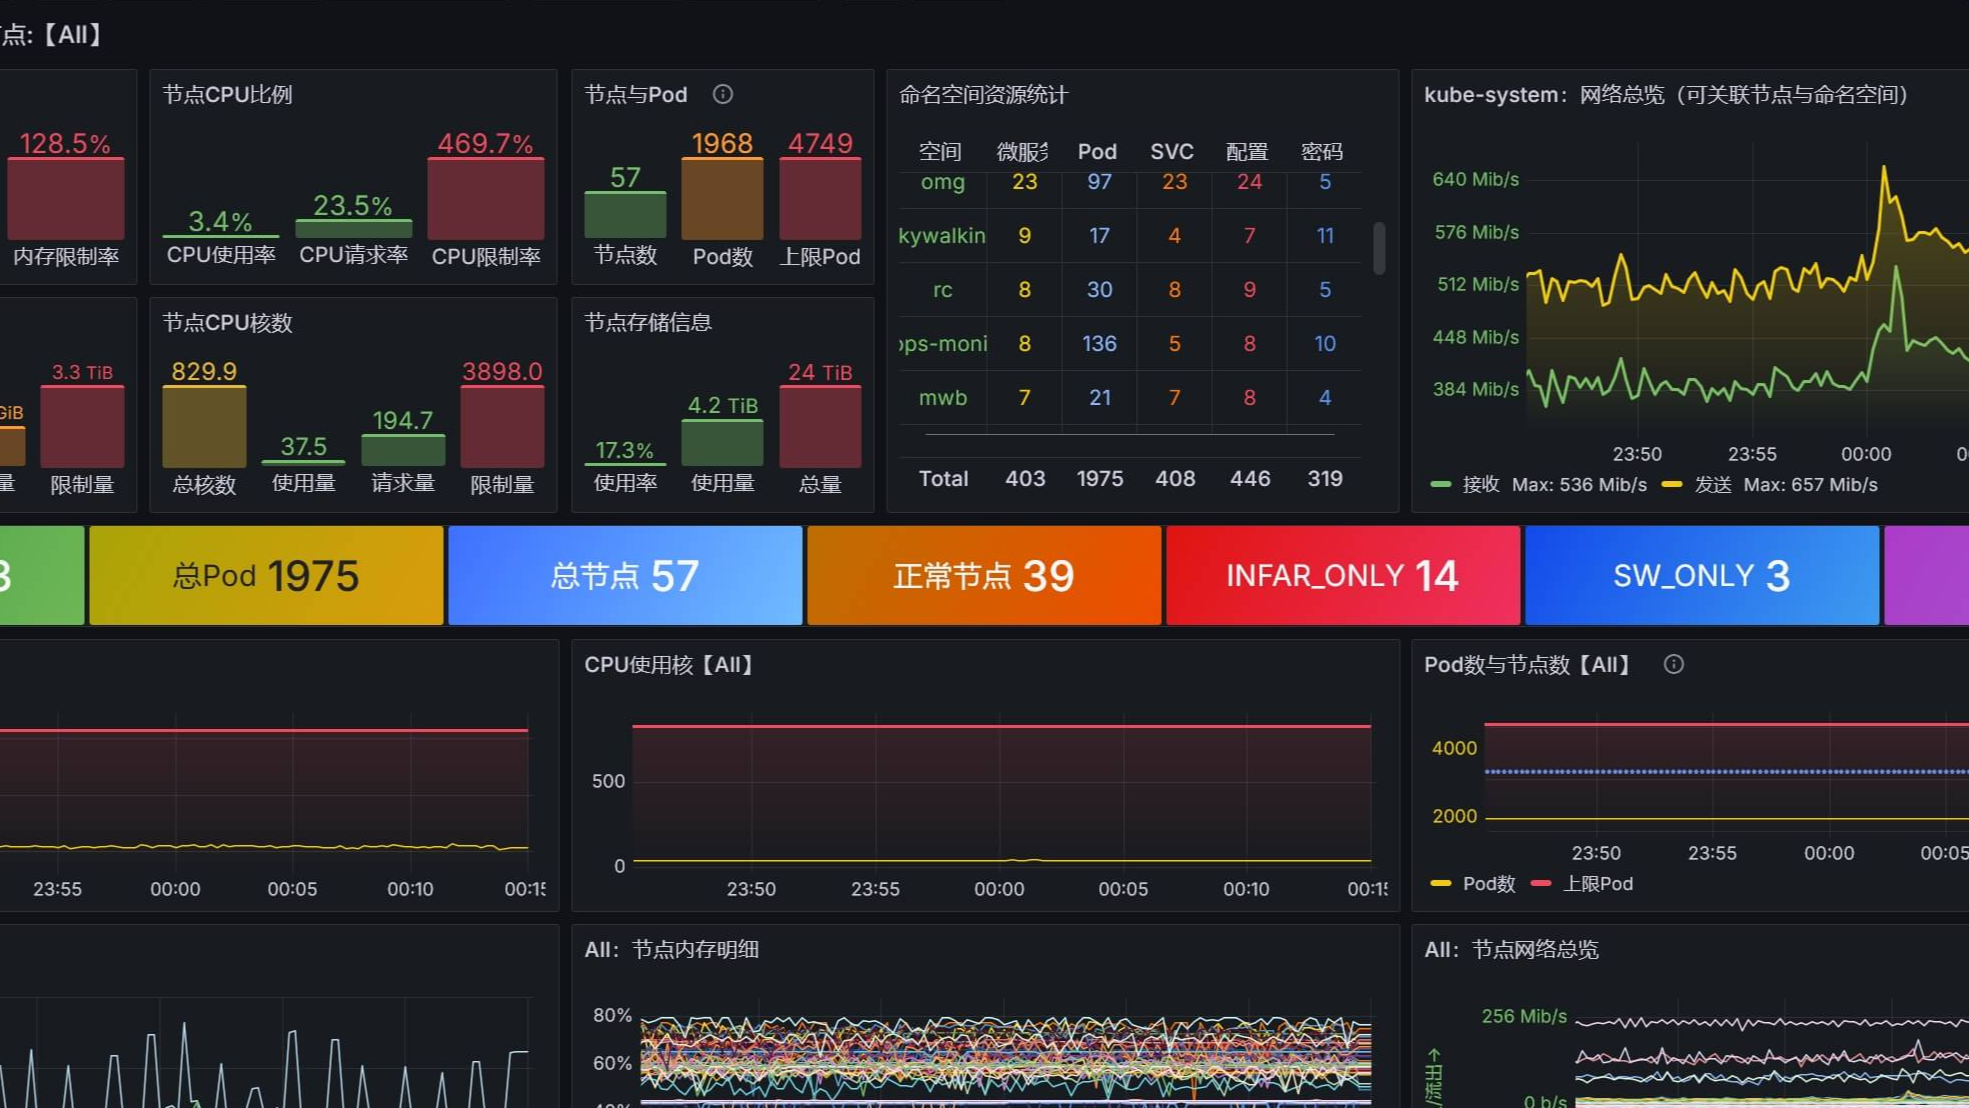Open the 节点内存明细 panel title menu
The width and height of the screenshot is (1969, 1108).
[x=672, y=949]
